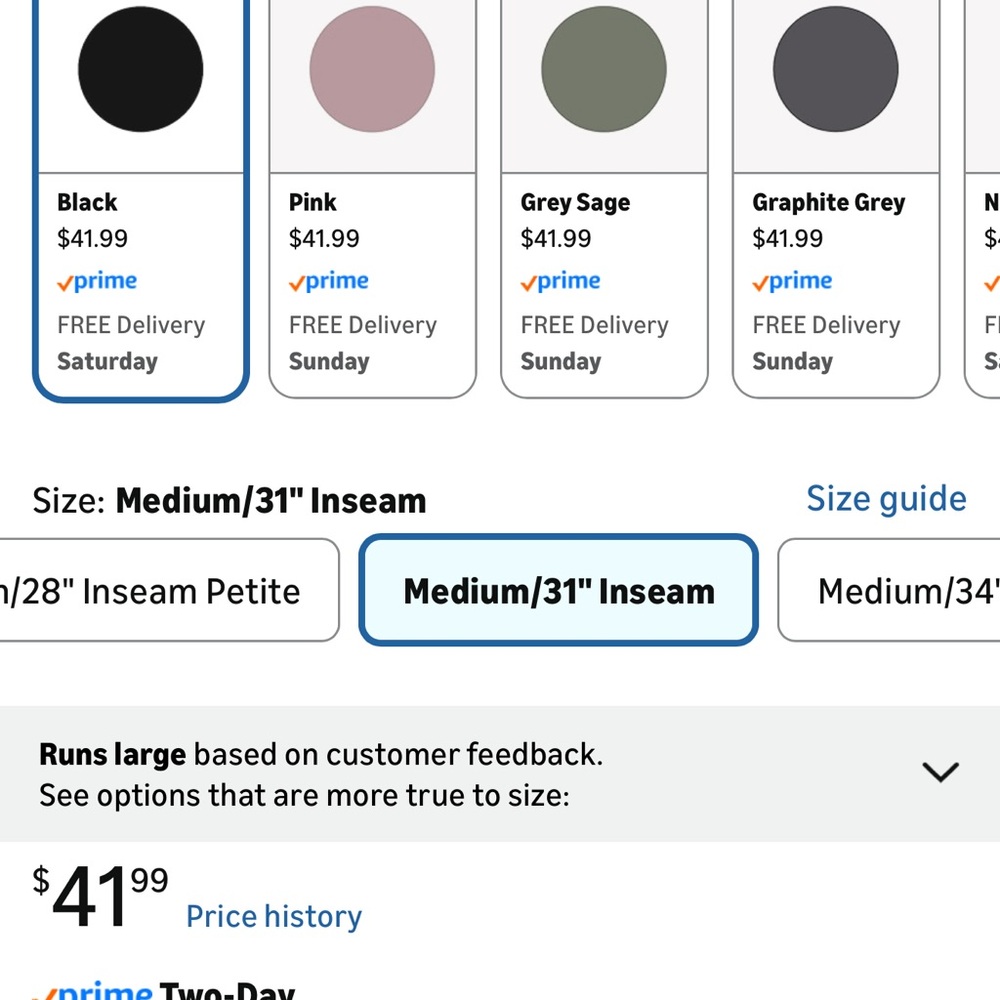Expand the Runs large feedback chevron
The width and height of the screenshot is (1000, 1000).
940,772
